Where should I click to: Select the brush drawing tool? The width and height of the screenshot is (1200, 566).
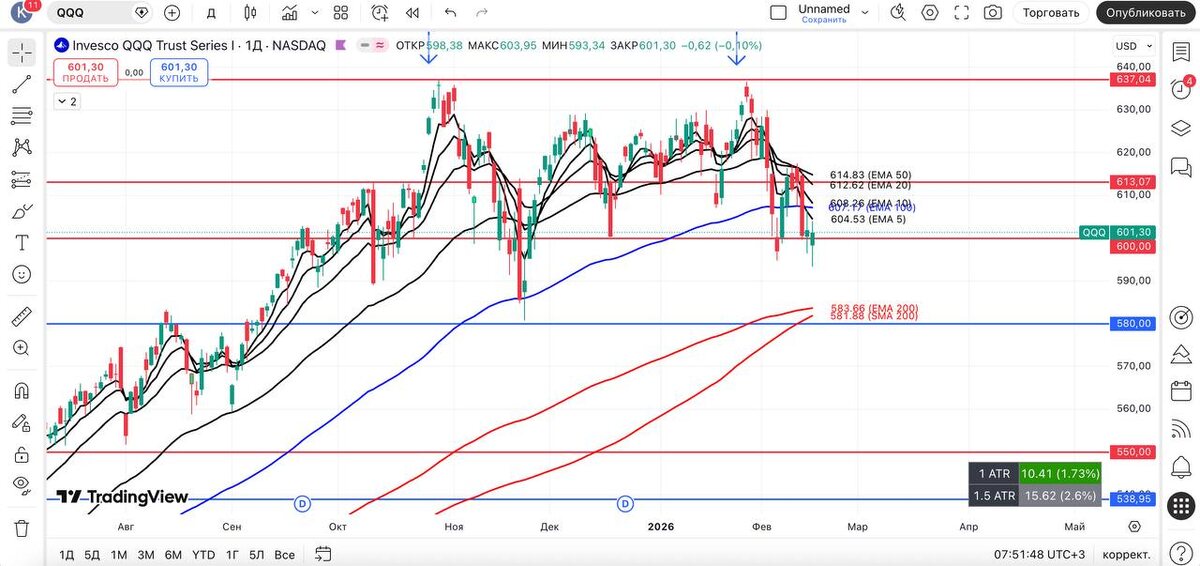pyautogui.click(x=21, y=212)
